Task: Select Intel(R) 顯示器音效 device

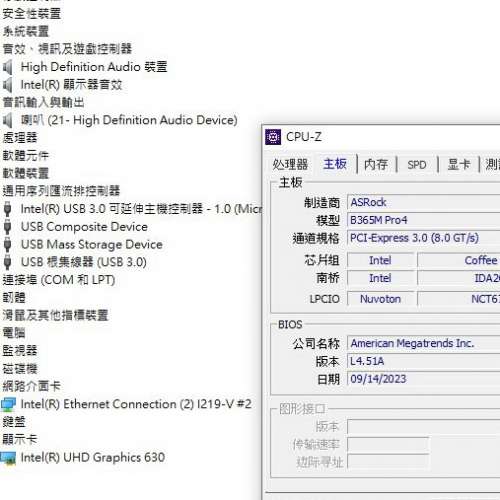Action: tap(71, 85)
